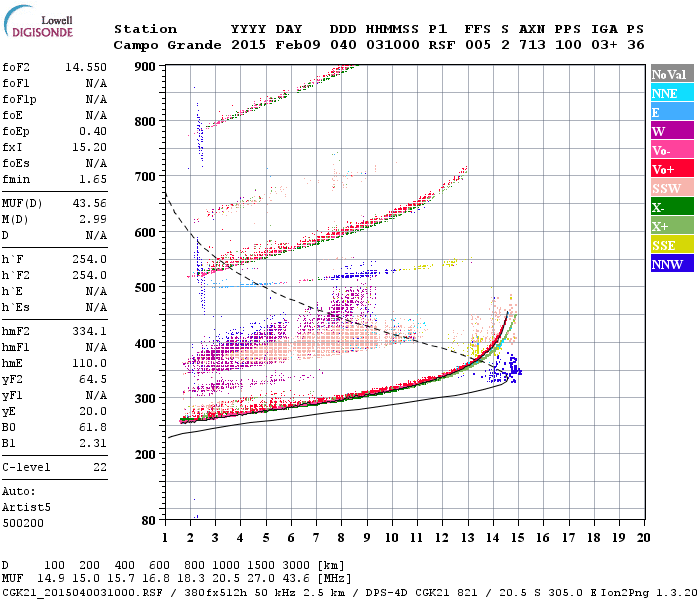Select the X- dark green legend swatch

672,207
